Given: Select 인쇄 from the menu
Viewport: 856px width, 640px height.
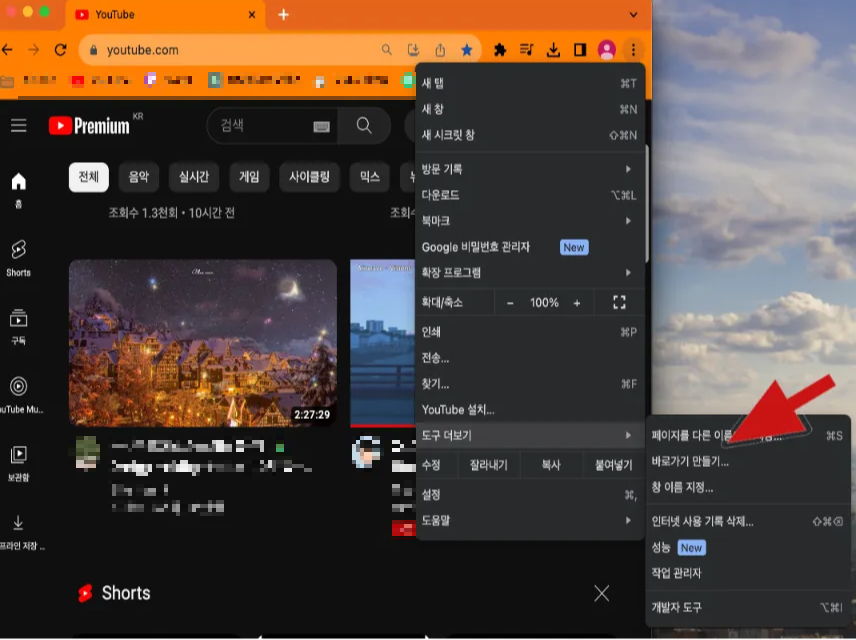Looking at the screenshot, I should (530, 332).
